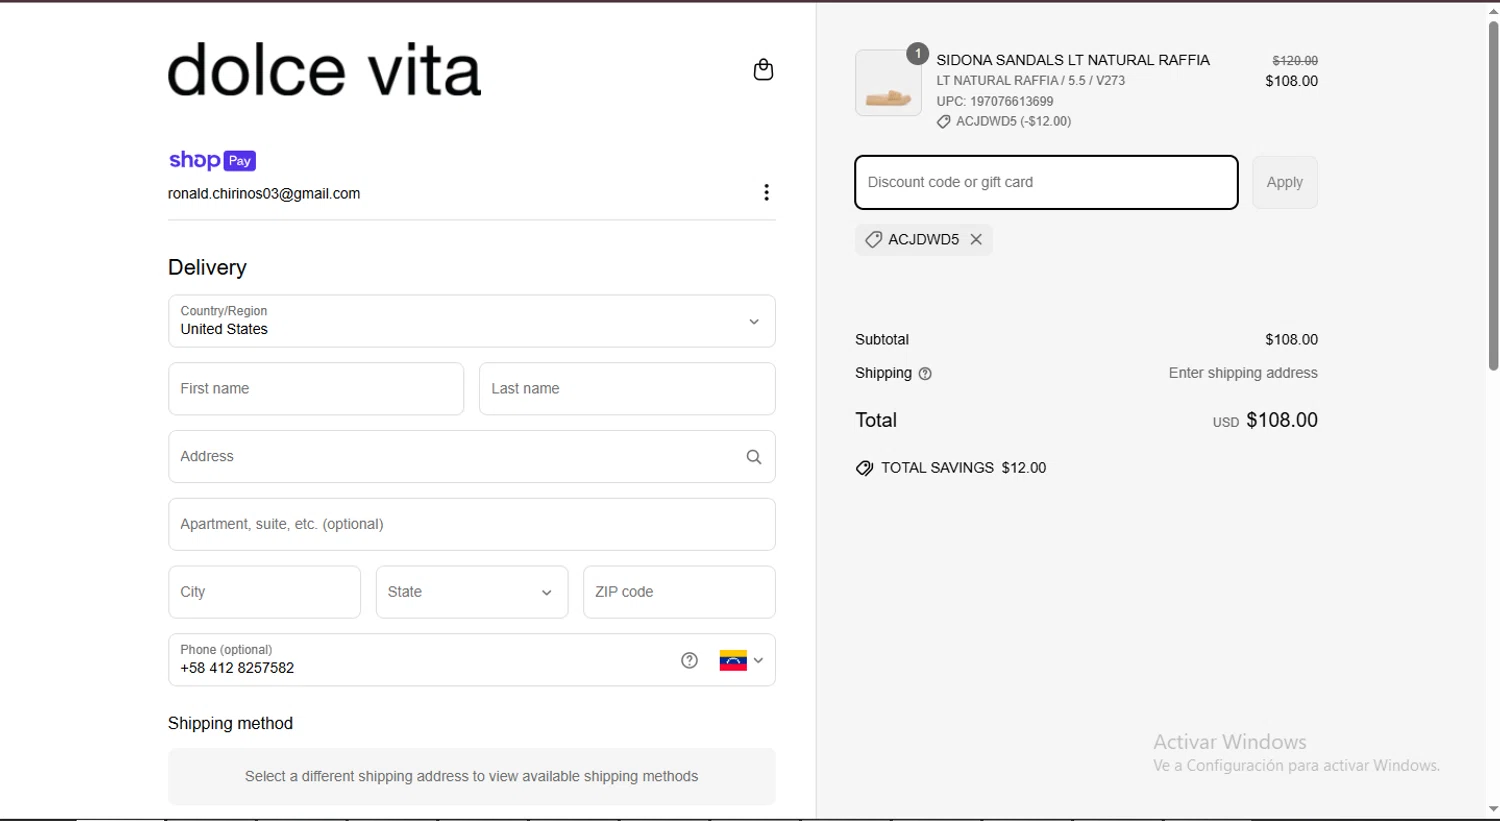Click the address search magnifier icon
1500x821 pixels.
(x=754, y=457)
